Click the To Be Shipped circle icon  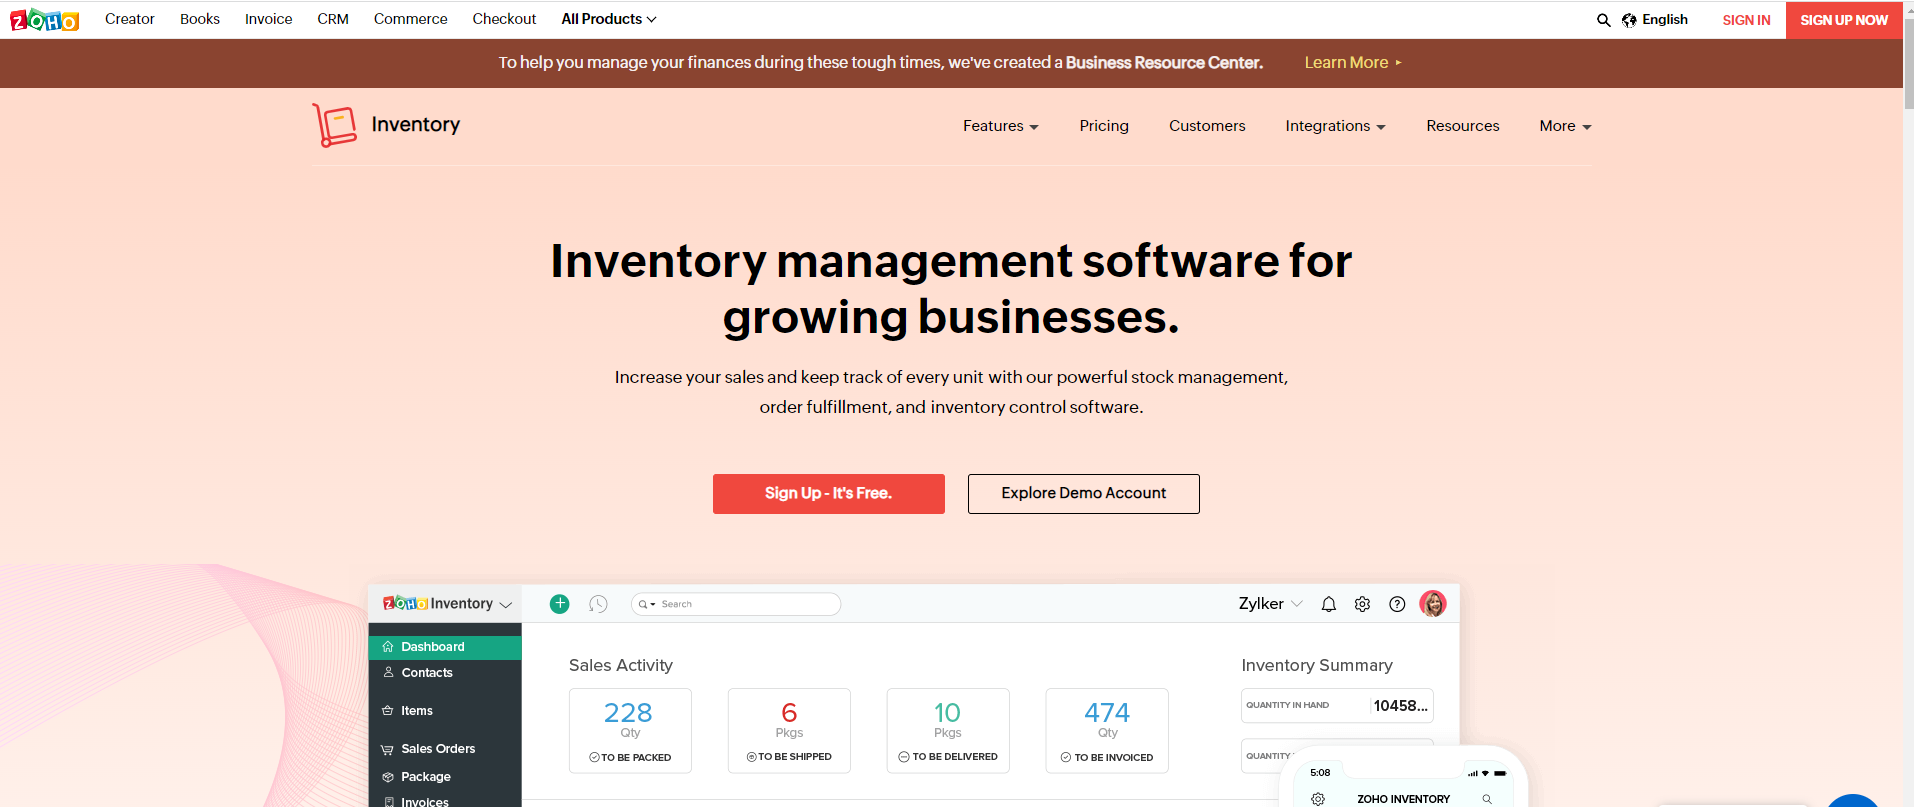click(751, 757)
